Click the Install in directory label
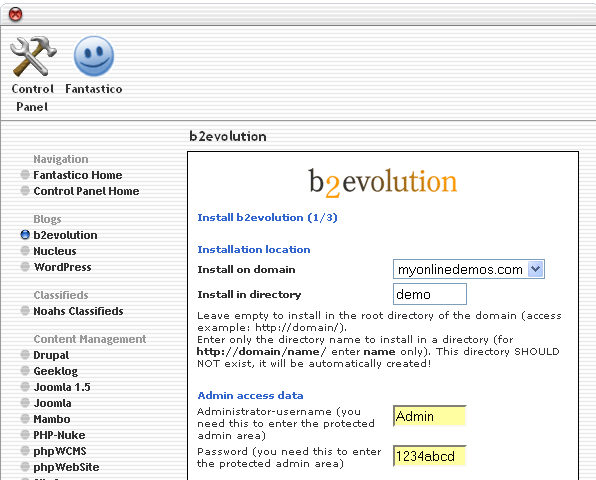 point(249,295)
